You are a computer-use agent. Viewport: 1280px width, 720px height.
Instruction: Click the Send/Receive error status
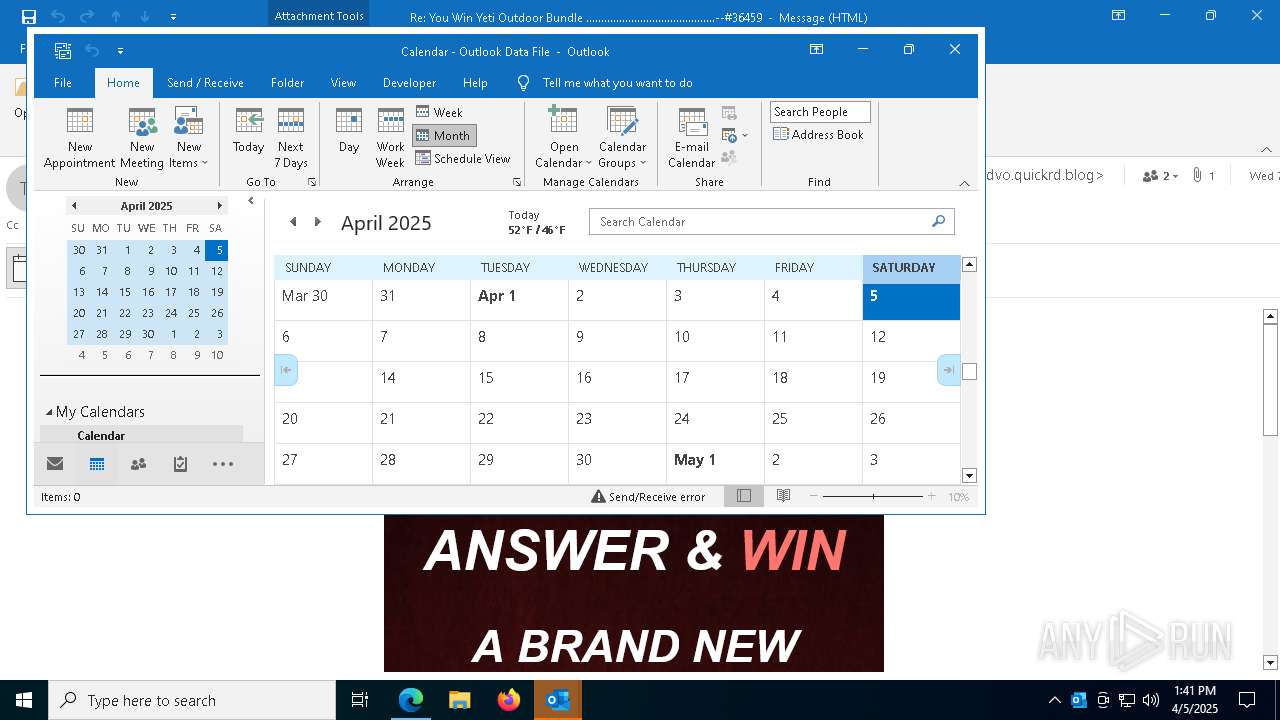click(648, 497)
